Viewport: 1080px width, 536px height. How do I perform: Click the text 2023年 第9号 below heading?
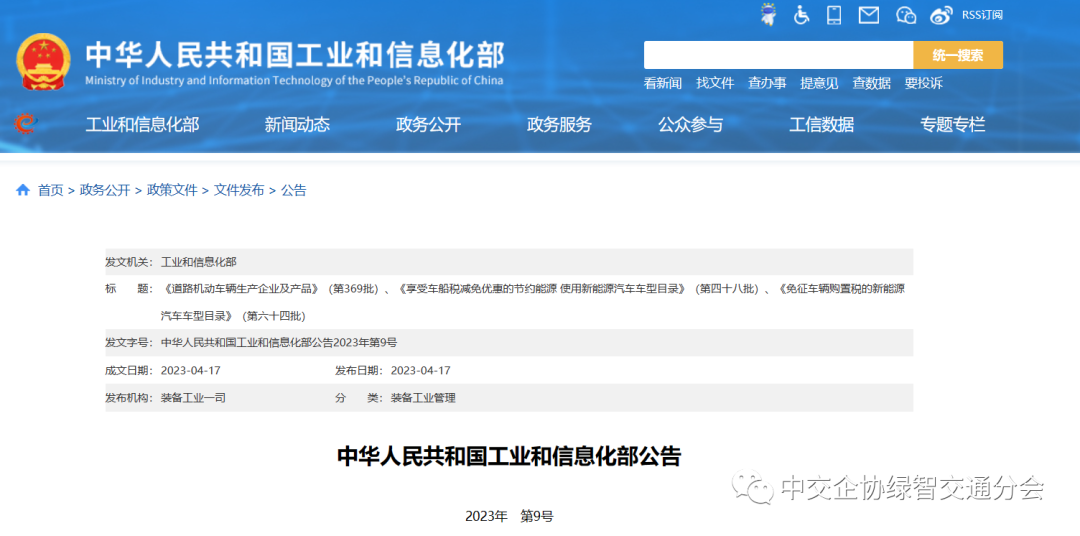coord(509,517)
